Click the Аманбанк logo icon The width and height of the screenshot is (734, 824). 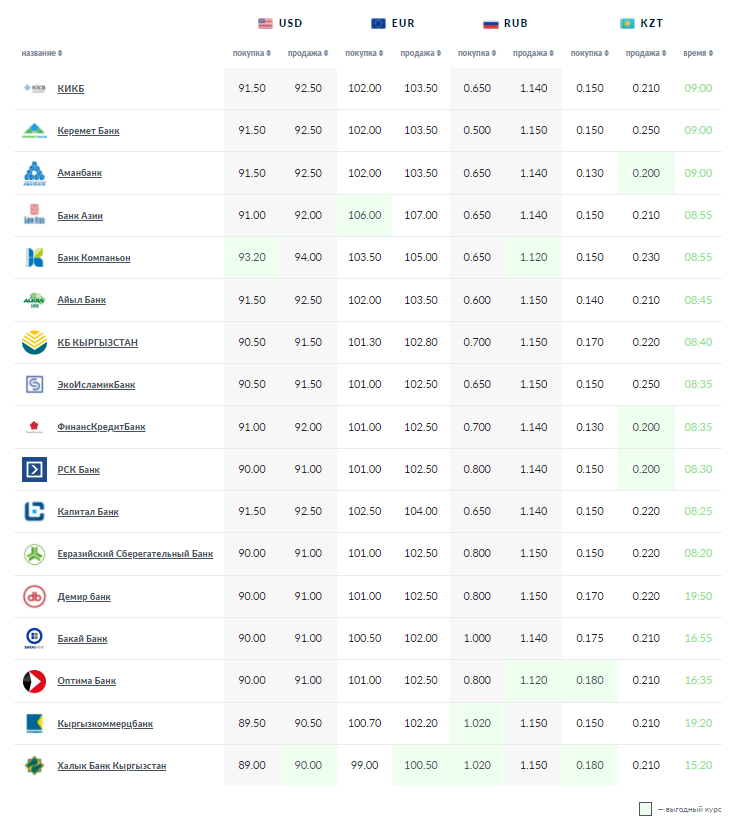click(34, 173)
